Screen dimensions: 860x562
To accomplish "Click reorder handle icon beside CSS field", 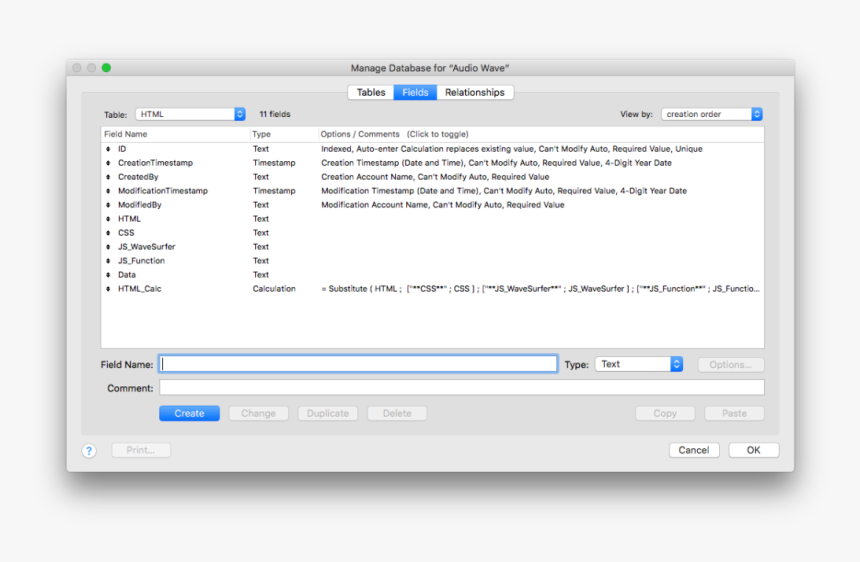I will click(108, 233).
